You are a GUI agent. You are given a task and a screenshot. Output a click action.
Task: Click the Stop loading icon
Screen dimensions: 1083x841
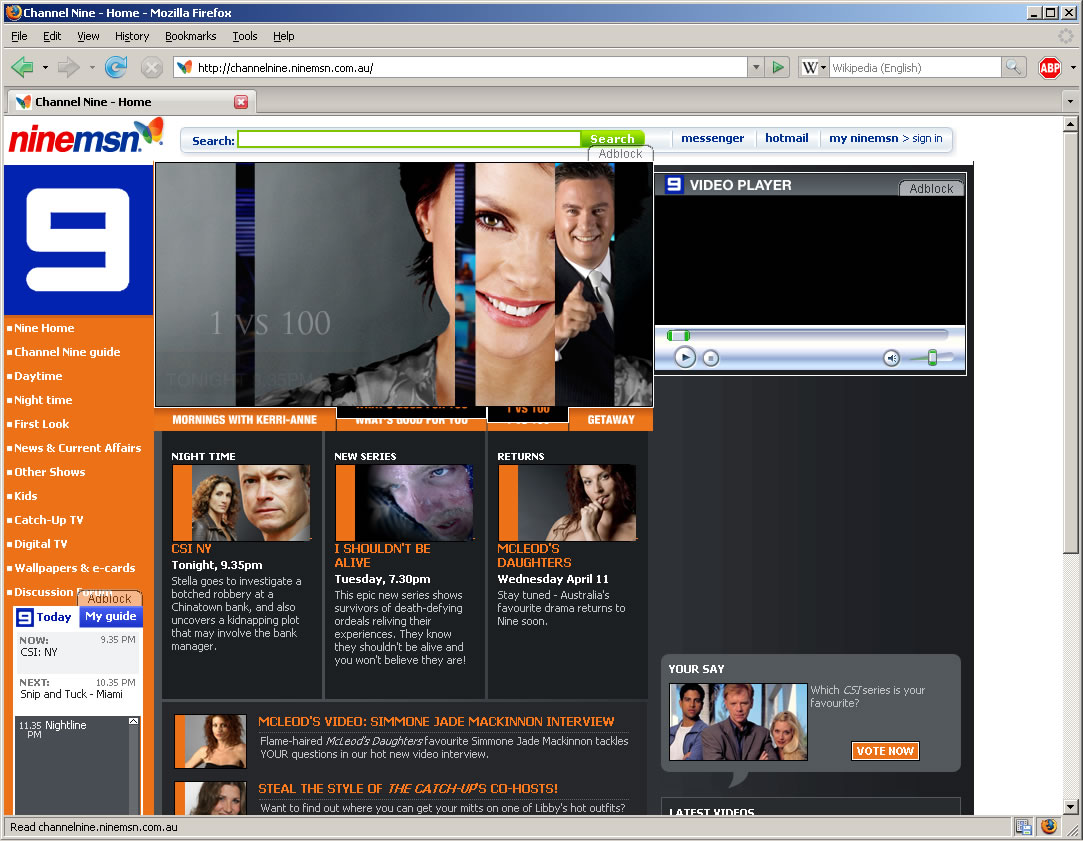tap(151, 67)
